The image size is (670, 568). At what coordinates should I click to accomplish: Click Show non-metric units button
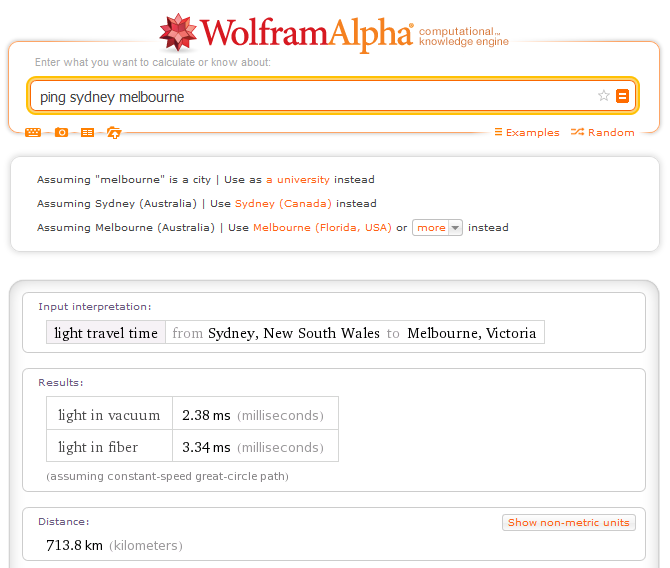[568, 522]
